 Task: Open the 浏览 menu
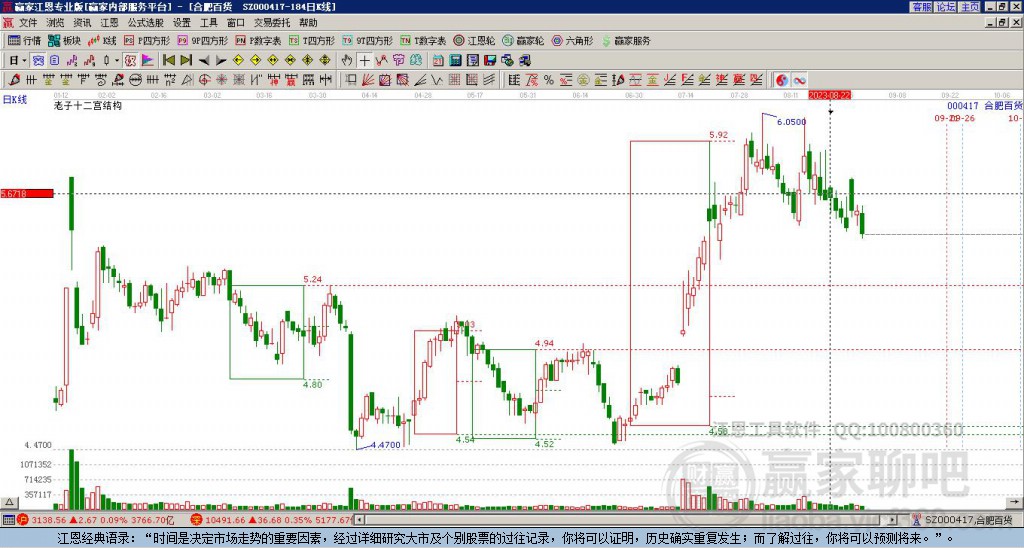point(56,23)
